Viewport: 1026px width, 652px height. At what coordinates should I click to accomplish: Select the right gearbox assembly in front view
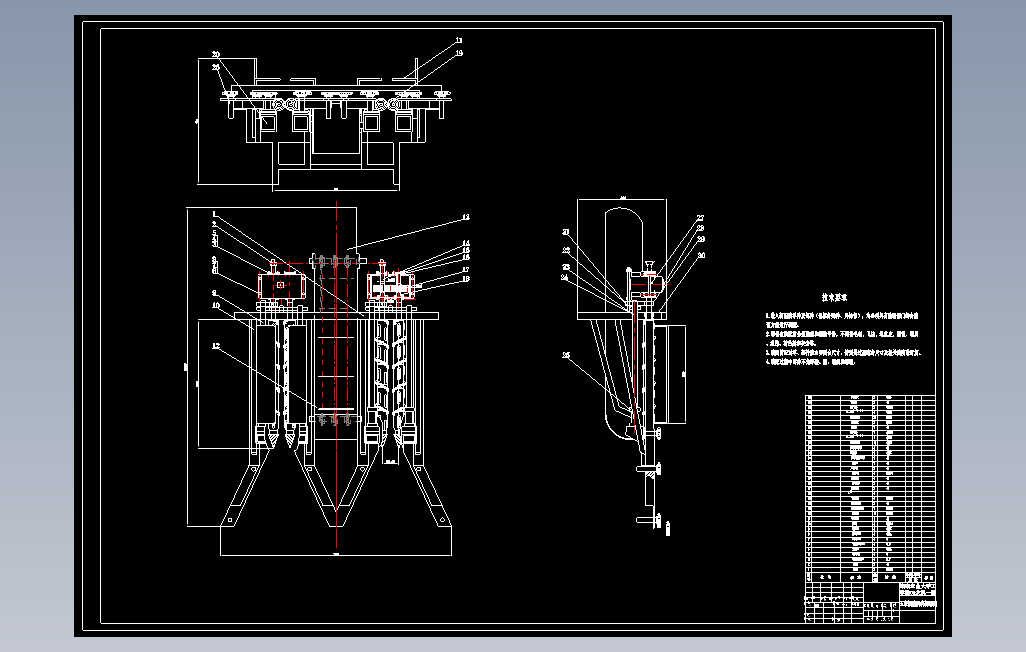[x=391, y=285]
